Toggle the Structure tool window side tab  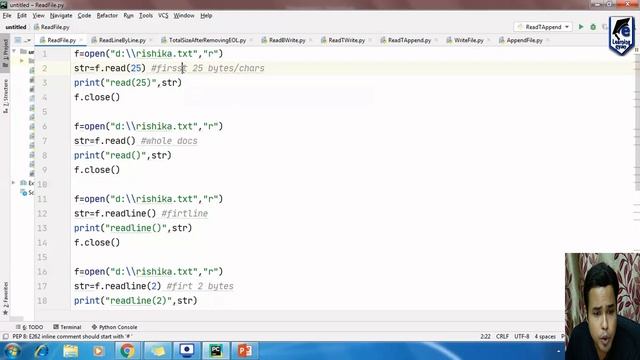tap(5, 96)
